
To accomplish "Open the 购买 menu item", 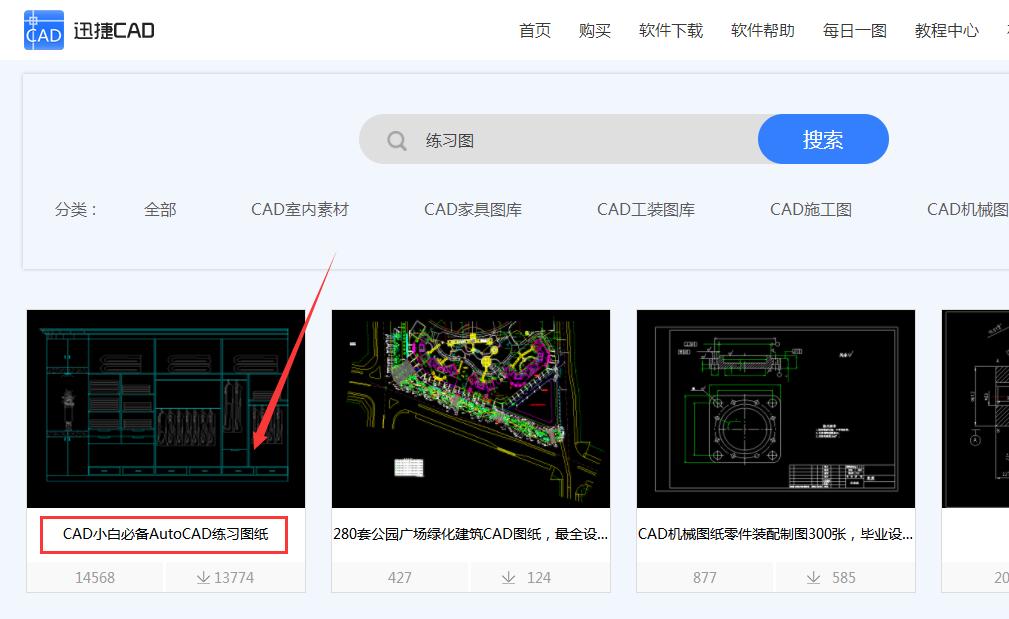I will coord(594,30).
